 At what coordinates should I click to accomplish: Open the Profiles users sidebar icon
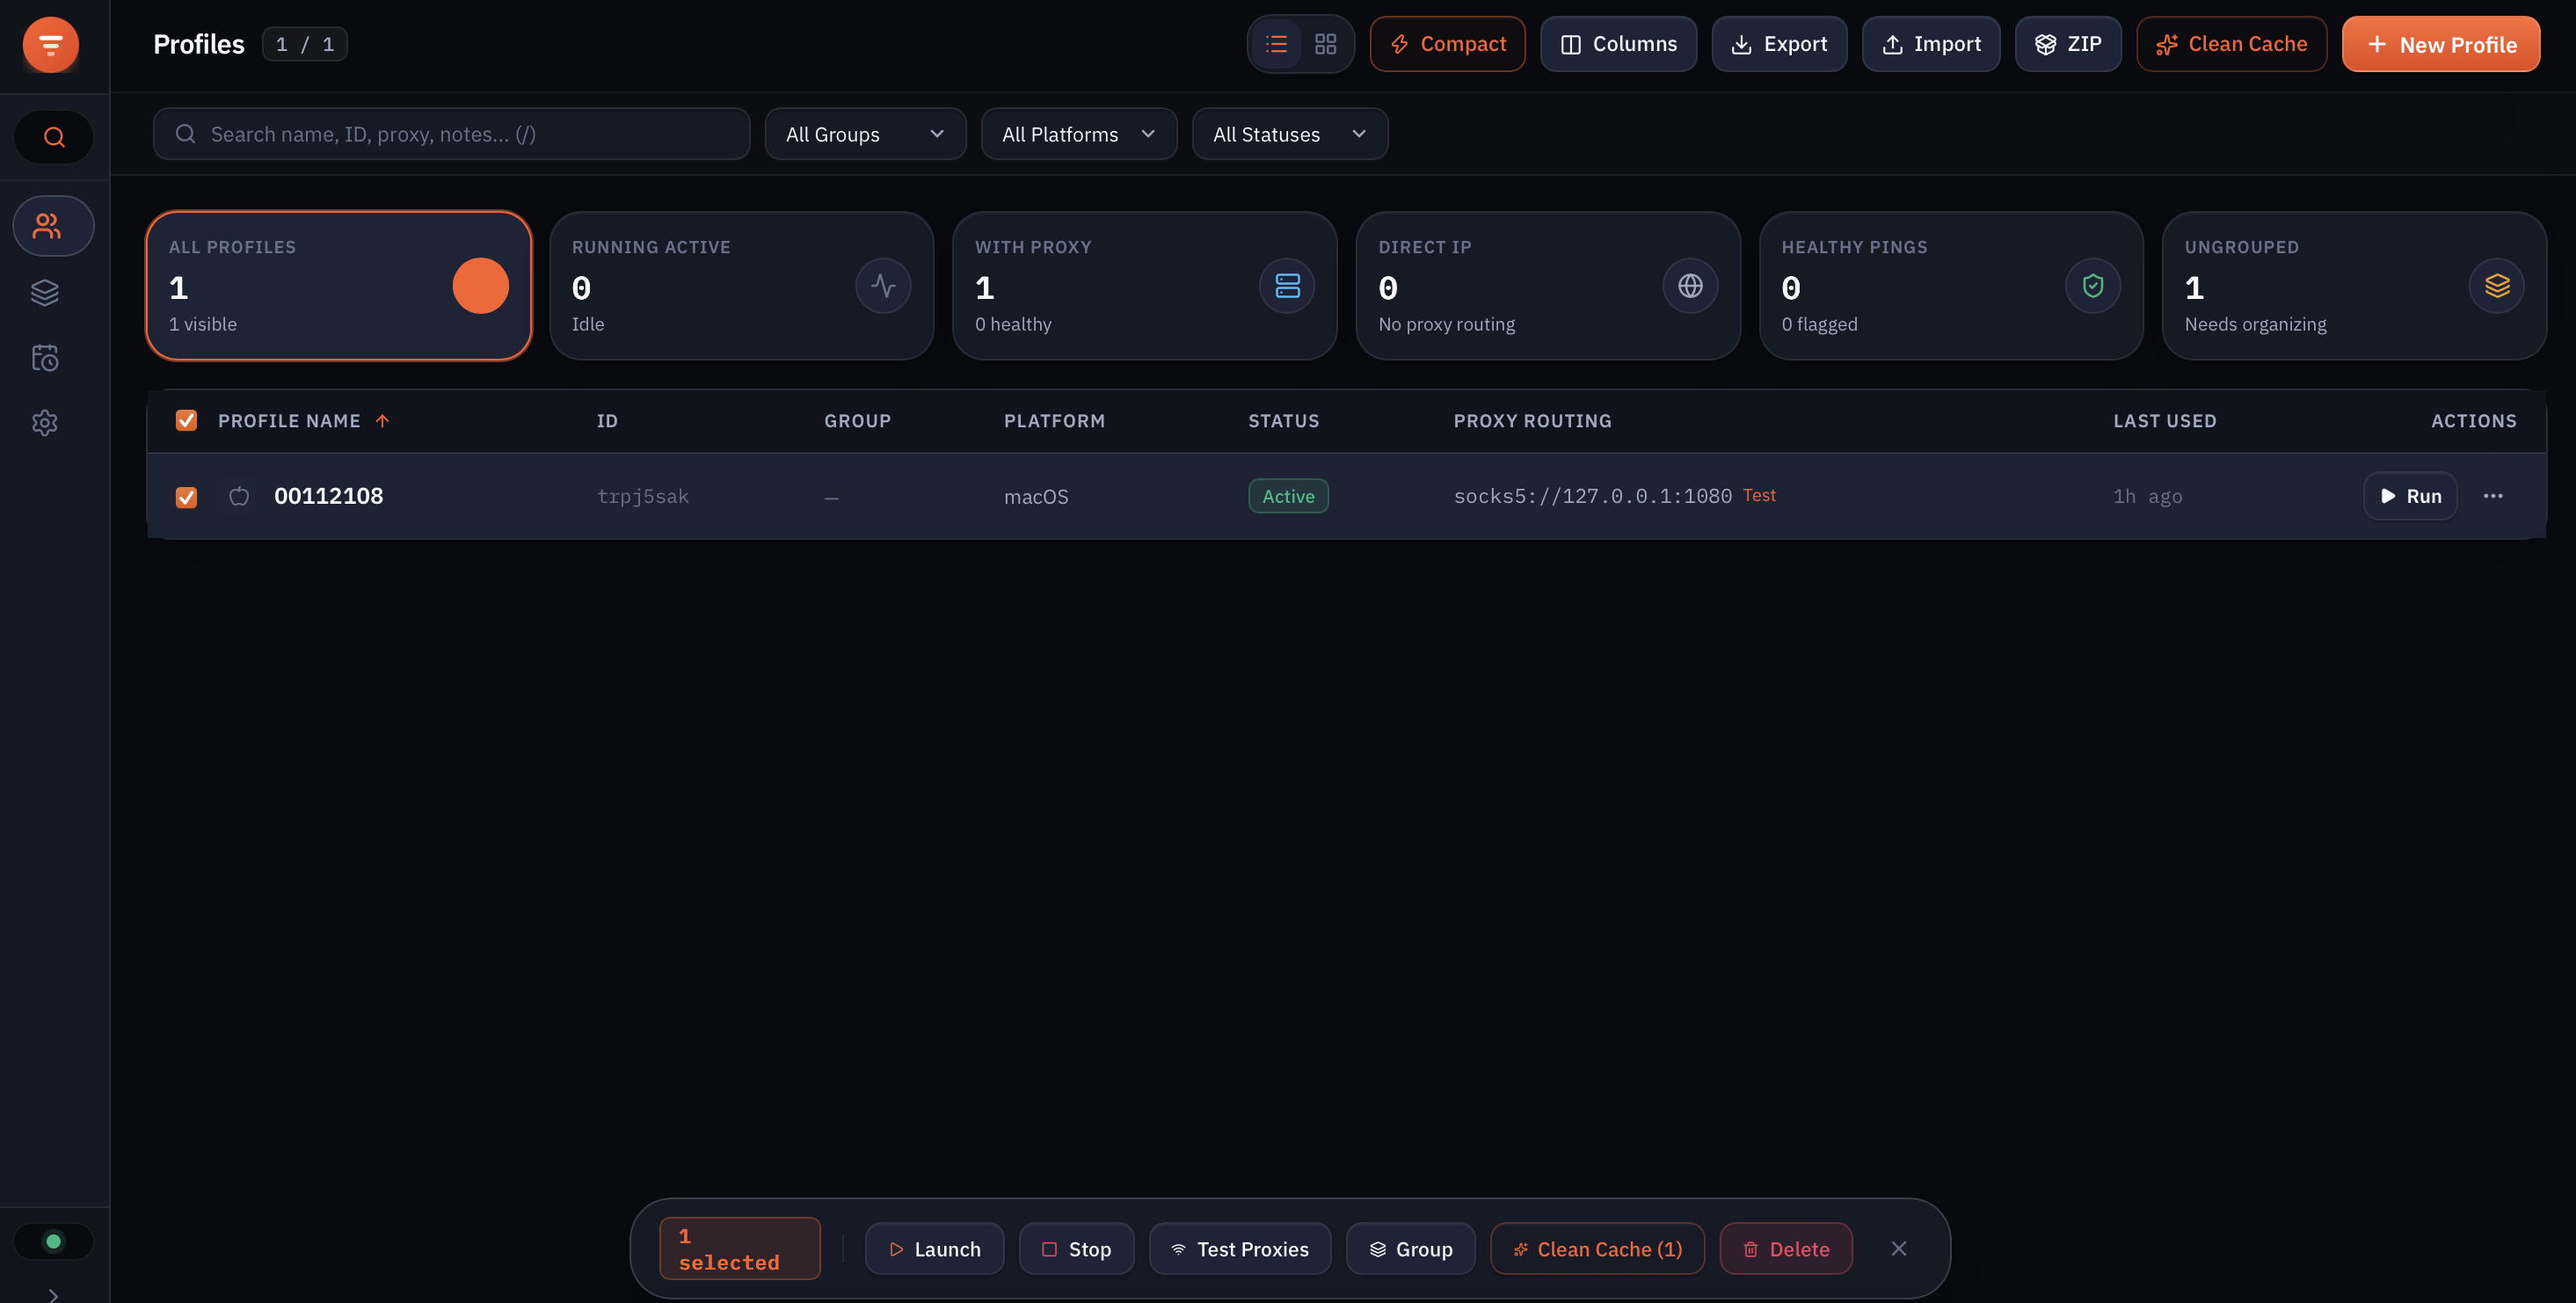(54, 226)
